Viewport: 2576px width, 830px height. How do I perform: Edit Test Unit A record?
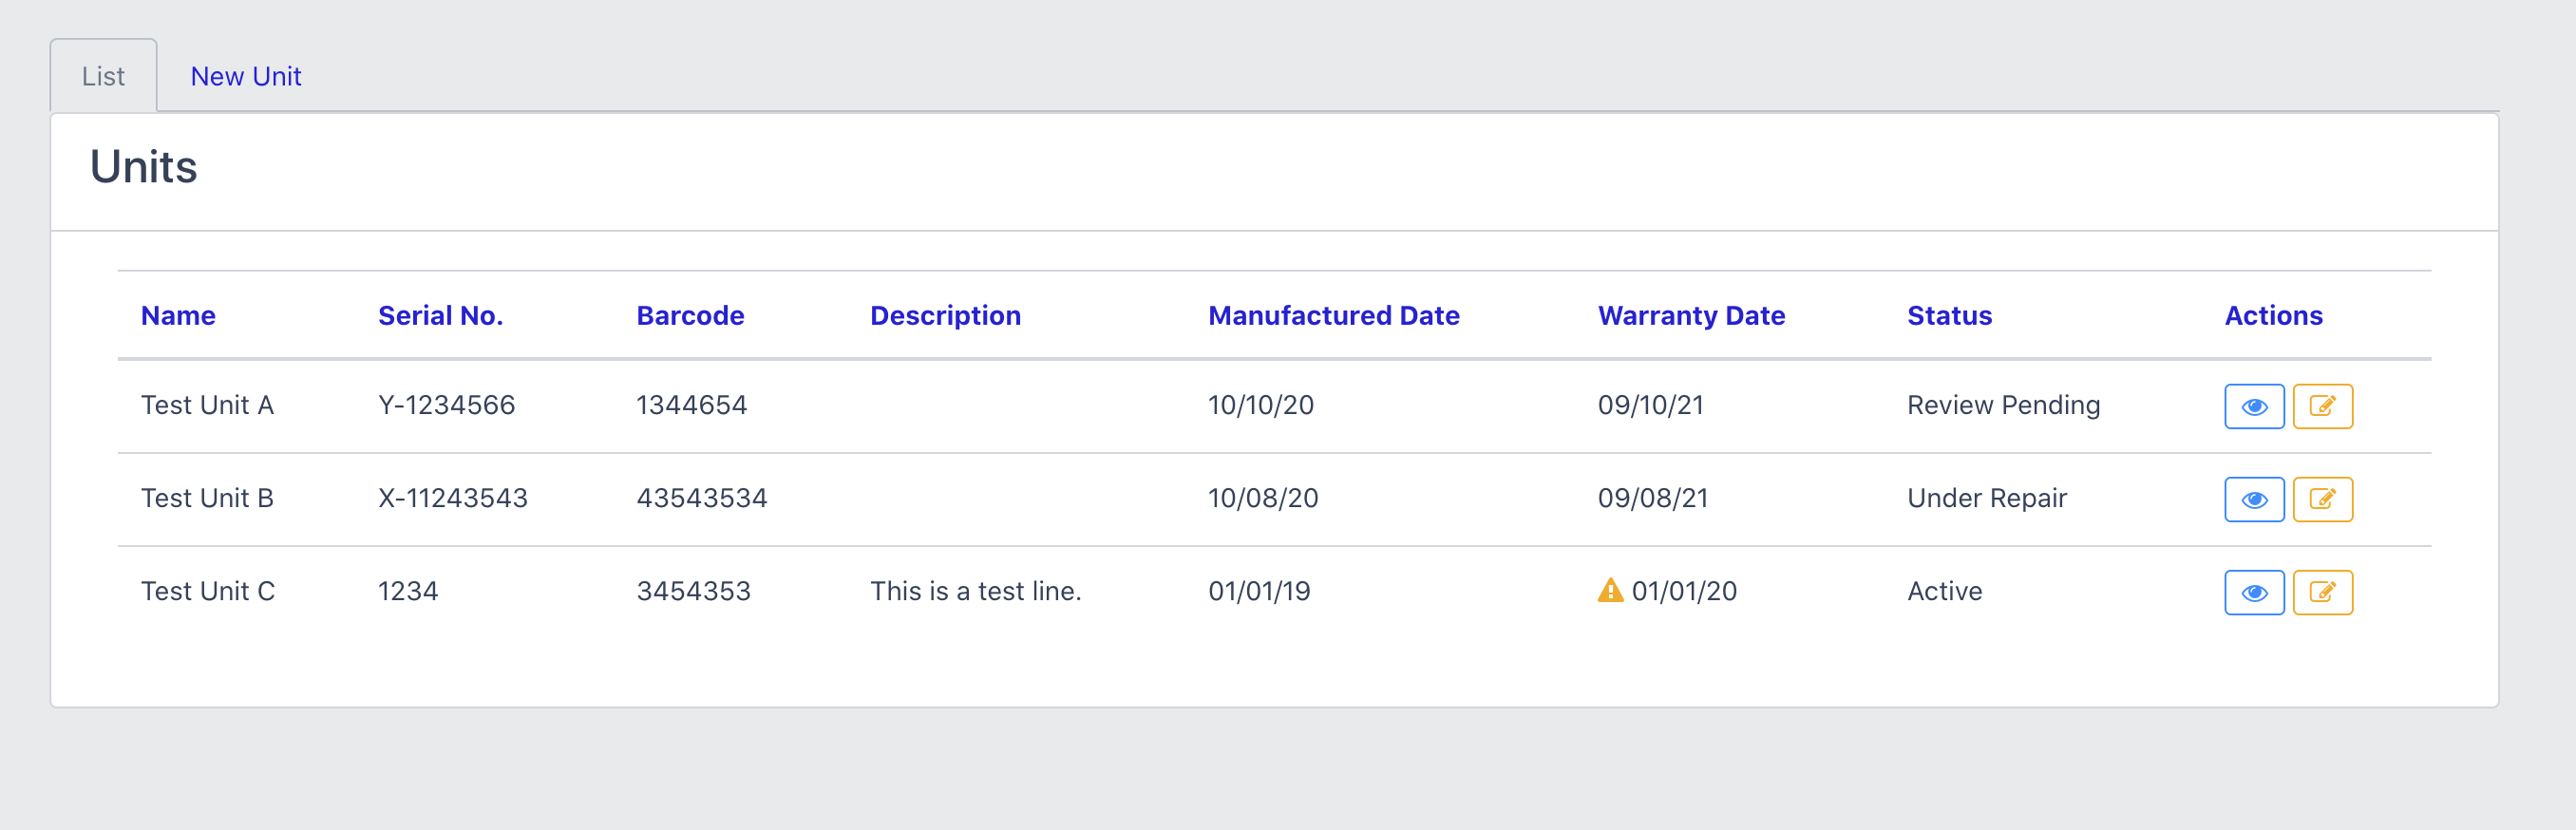pyautogui.click(x=2321, y=406)
